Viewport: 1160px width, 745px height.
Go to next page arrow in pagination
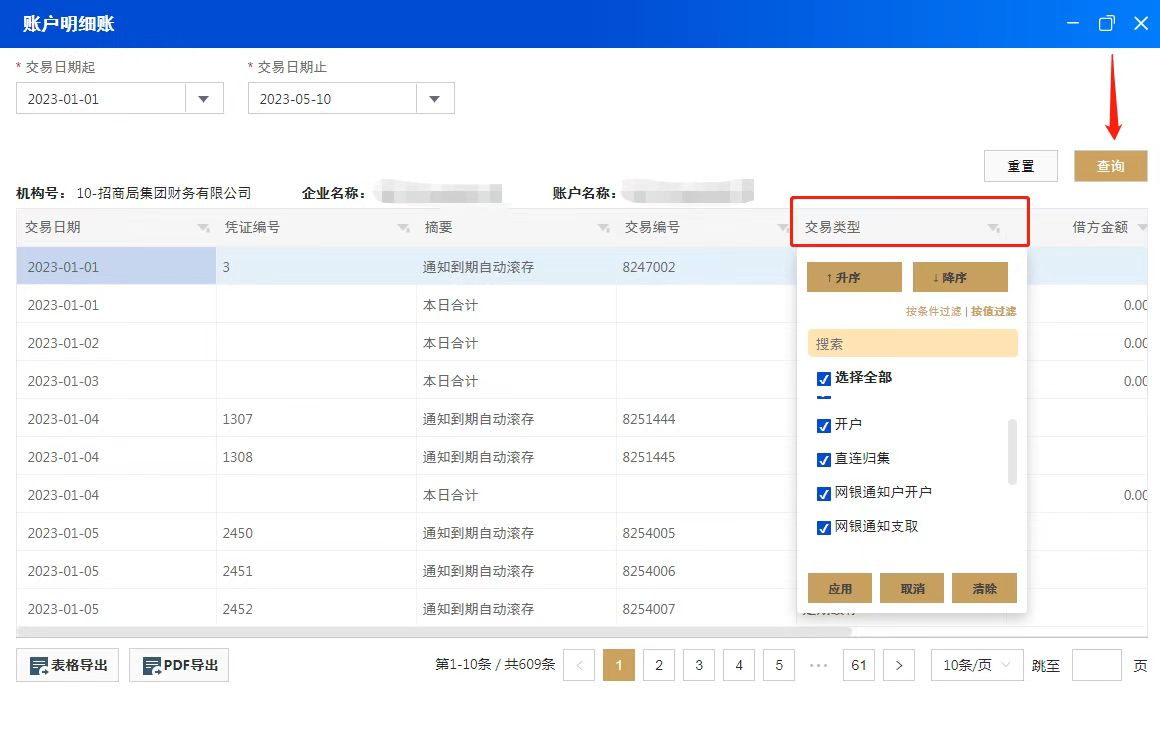click(x=899, y=665)
